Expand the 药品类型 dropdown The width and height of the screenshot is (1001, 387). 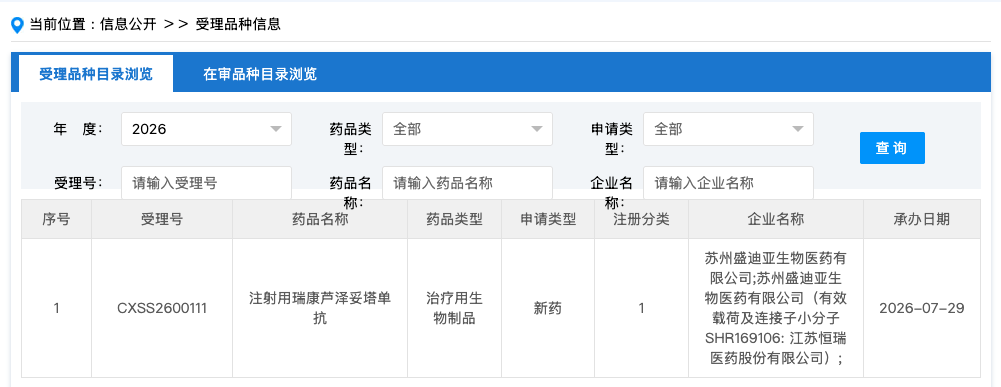coord(467,129)
